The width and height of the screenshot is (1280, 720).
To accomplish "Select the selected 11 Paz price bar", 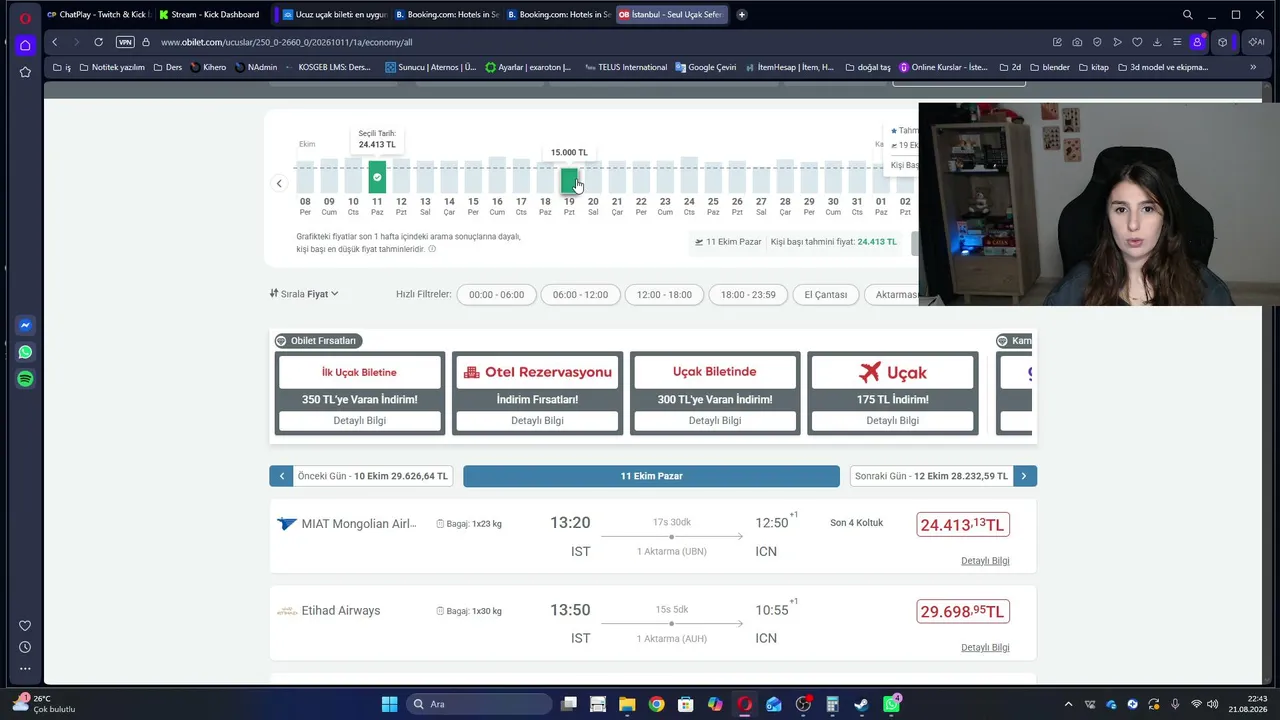I will coord(377,177).
